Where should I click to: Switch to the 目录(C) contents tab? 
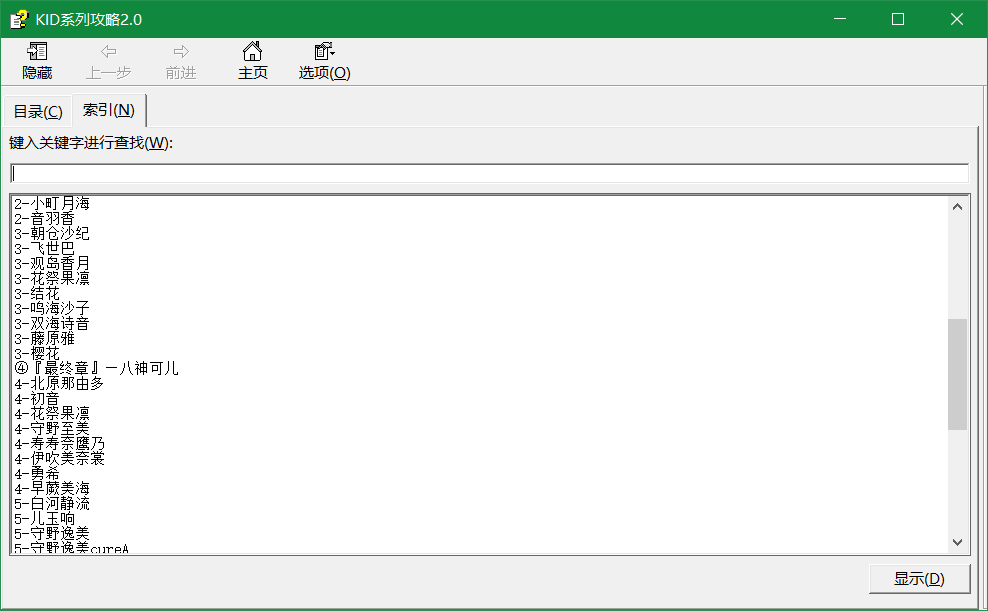38,111
